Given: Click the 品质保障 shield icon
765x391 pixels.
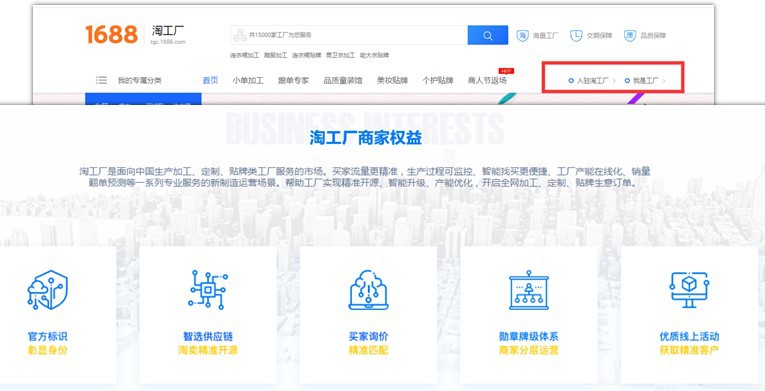Looking at the screenshot, I should tap(630, 35).
